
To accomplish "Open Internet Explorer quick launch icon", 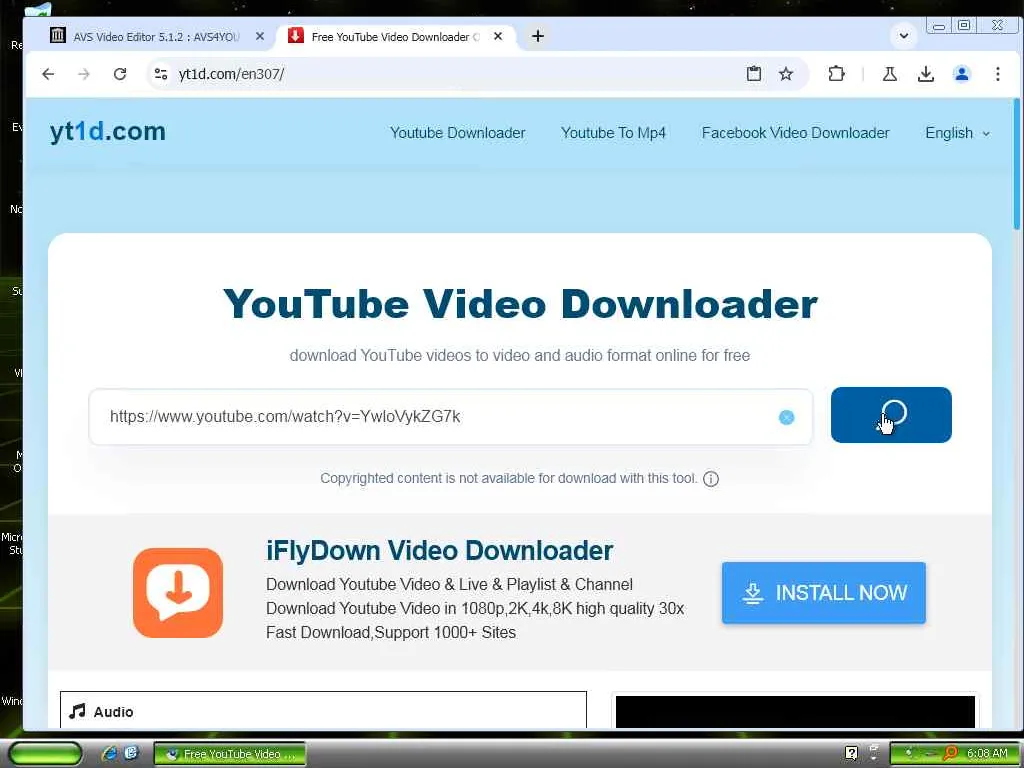I will (109, 754).
